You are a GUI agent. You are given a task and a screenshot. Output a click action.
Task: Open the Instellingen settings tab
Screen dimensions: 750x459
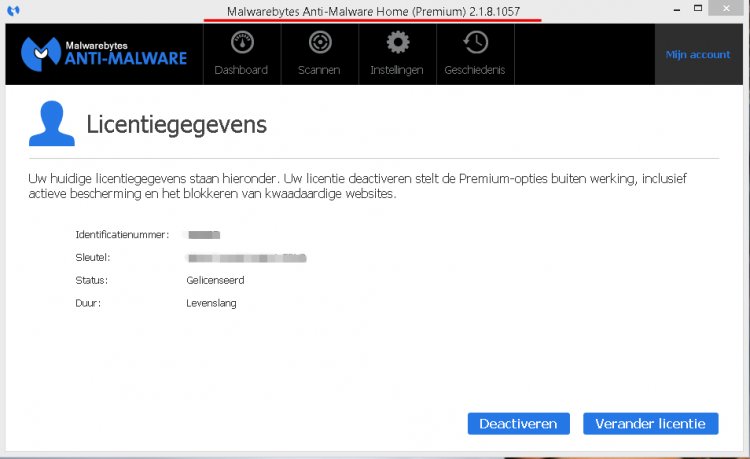coord(397,54)
